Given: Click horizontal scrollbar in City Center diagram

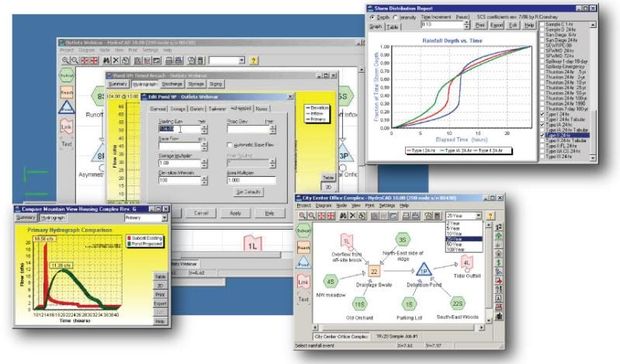Looking at the screenshot, I should coord(398,328).
